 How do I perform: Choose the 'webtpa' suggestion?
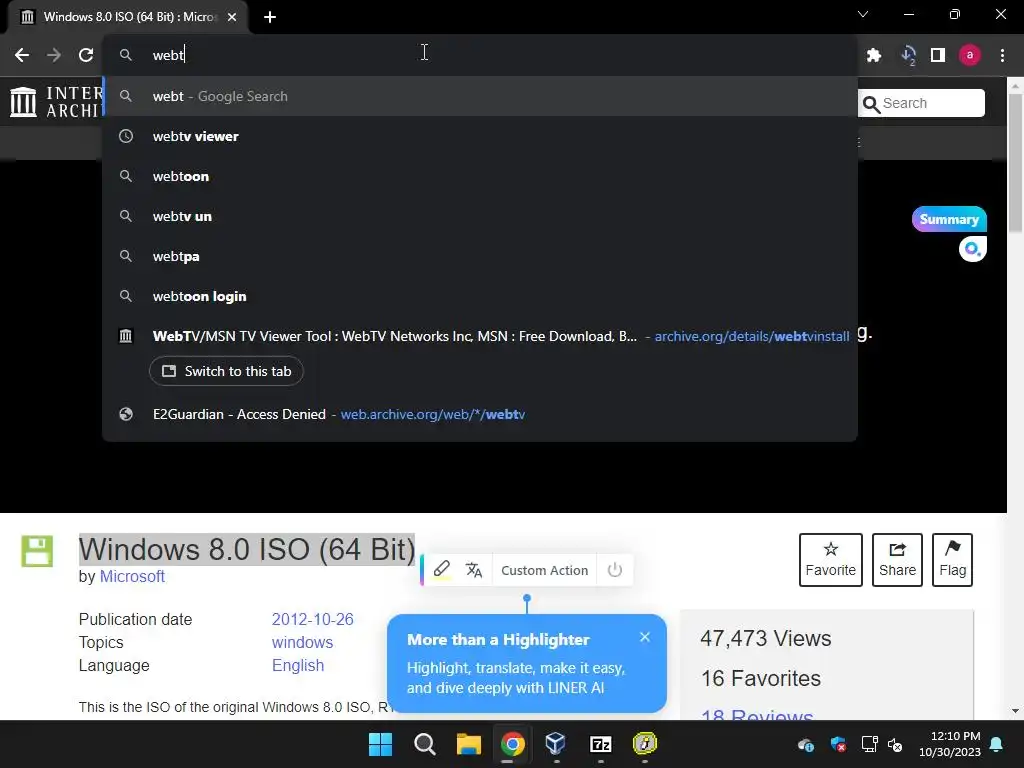coord(480,256)
